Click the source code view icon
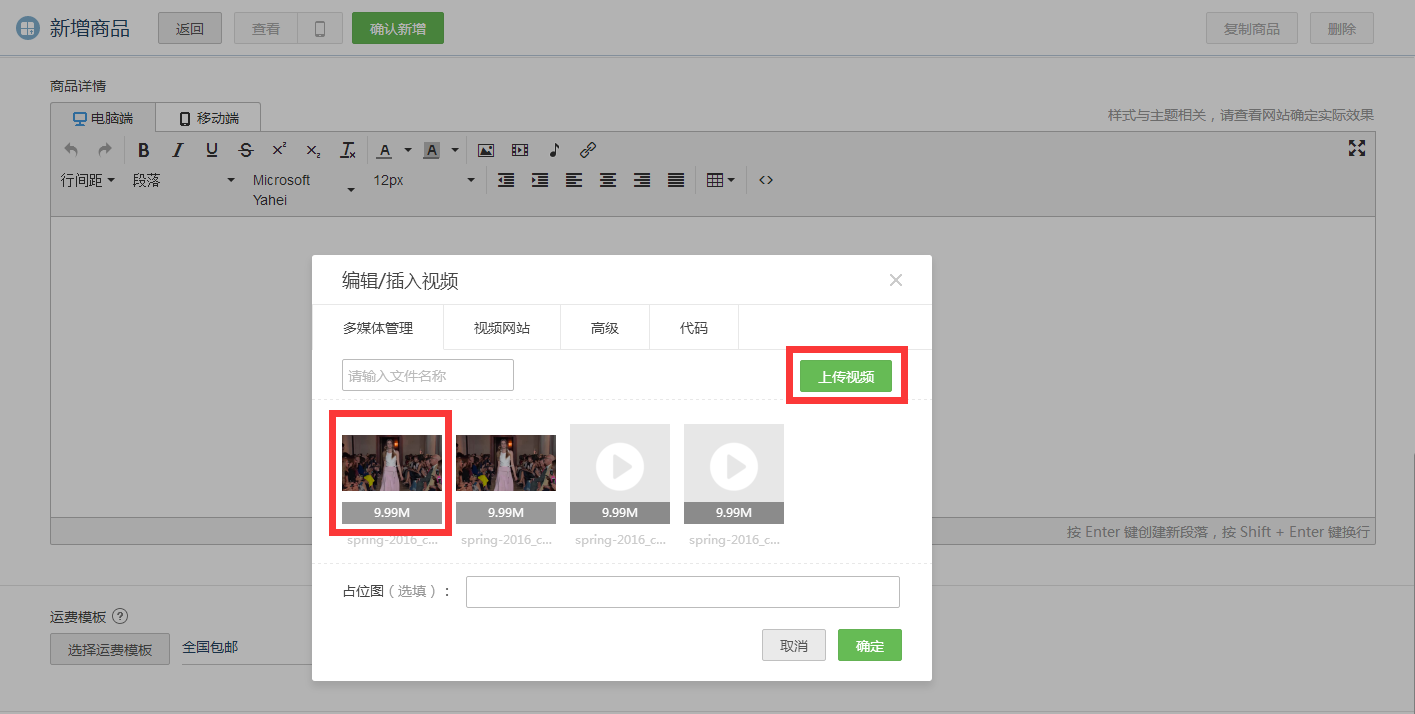 pyautogui.click(x=766, y=180)
